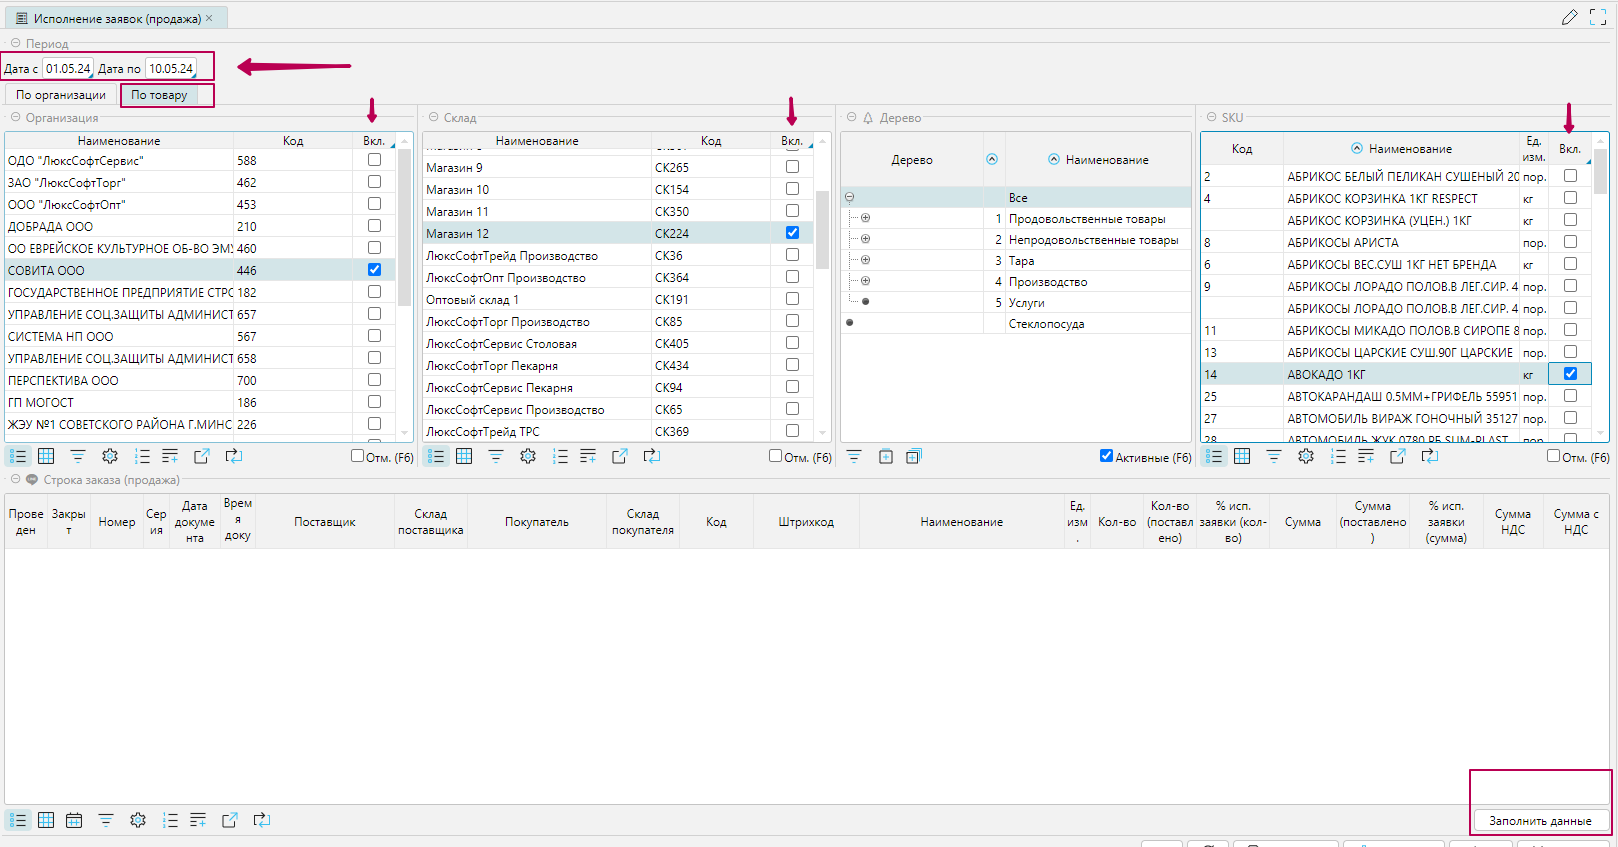The height and width of the screenshot is (847, 1618).
Task: Select the По товару tab
Action: (x=159, y=95)
